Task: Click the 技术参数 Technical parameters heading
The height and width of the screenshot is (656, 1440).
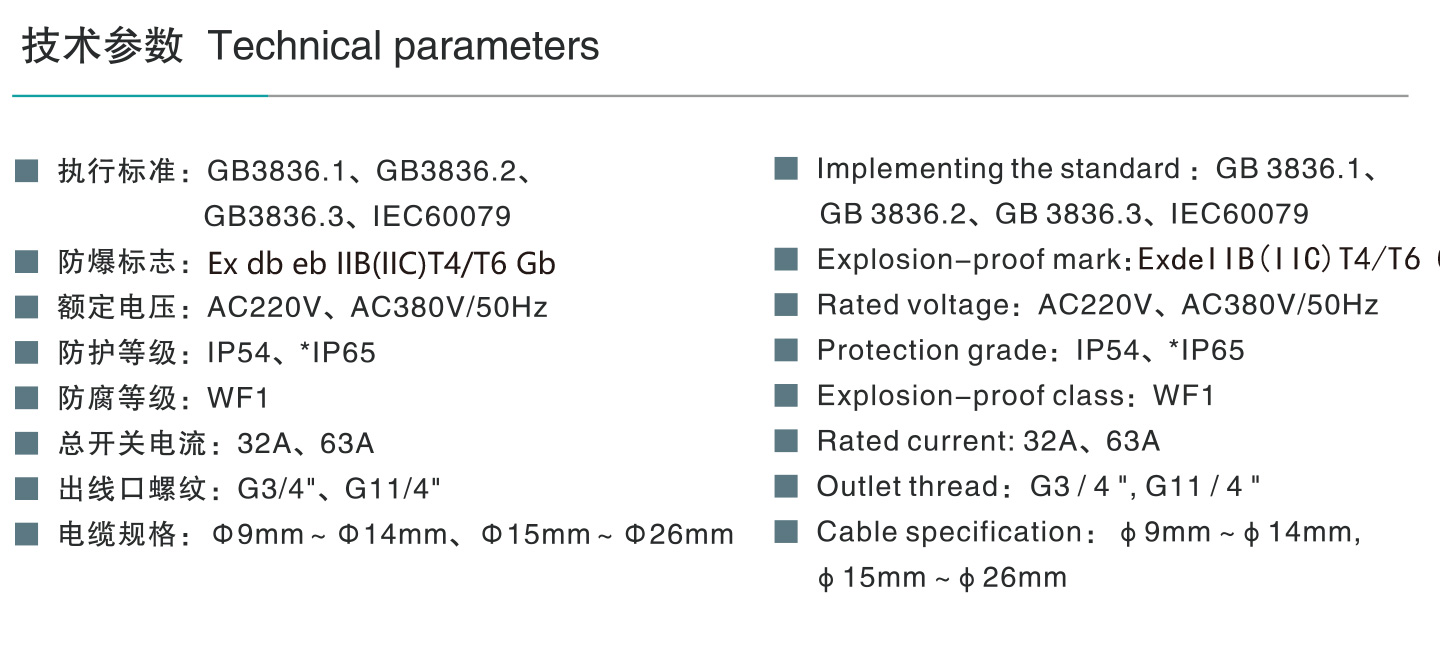Action: click(x=311, y=46)
